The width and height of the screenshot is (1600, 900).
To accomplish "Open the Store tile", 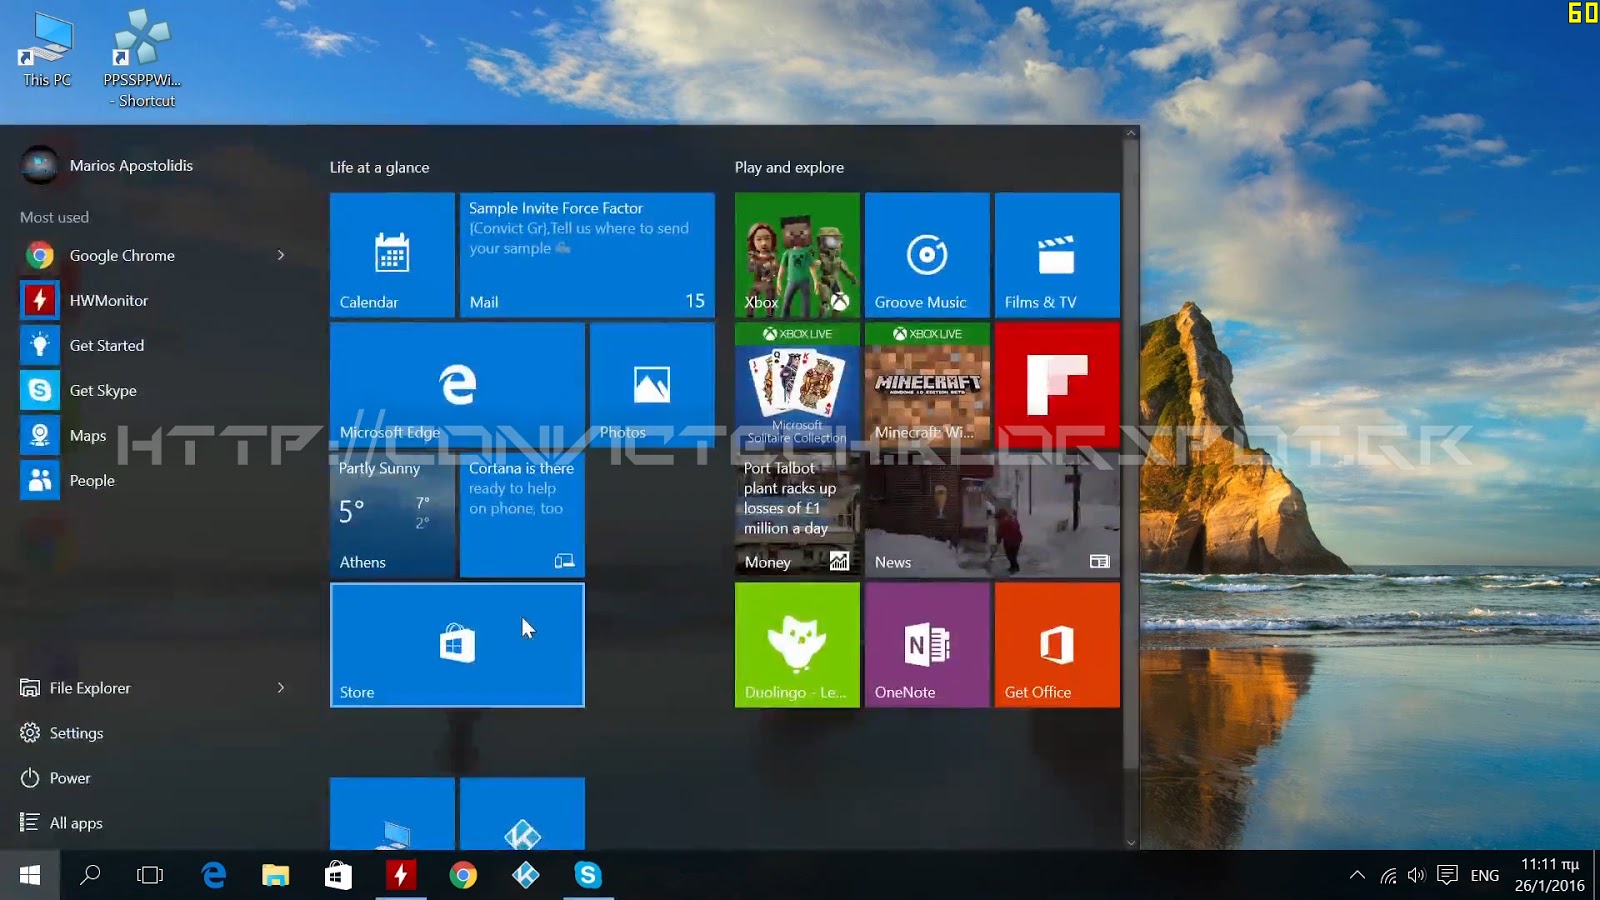I will pos(457,645).
